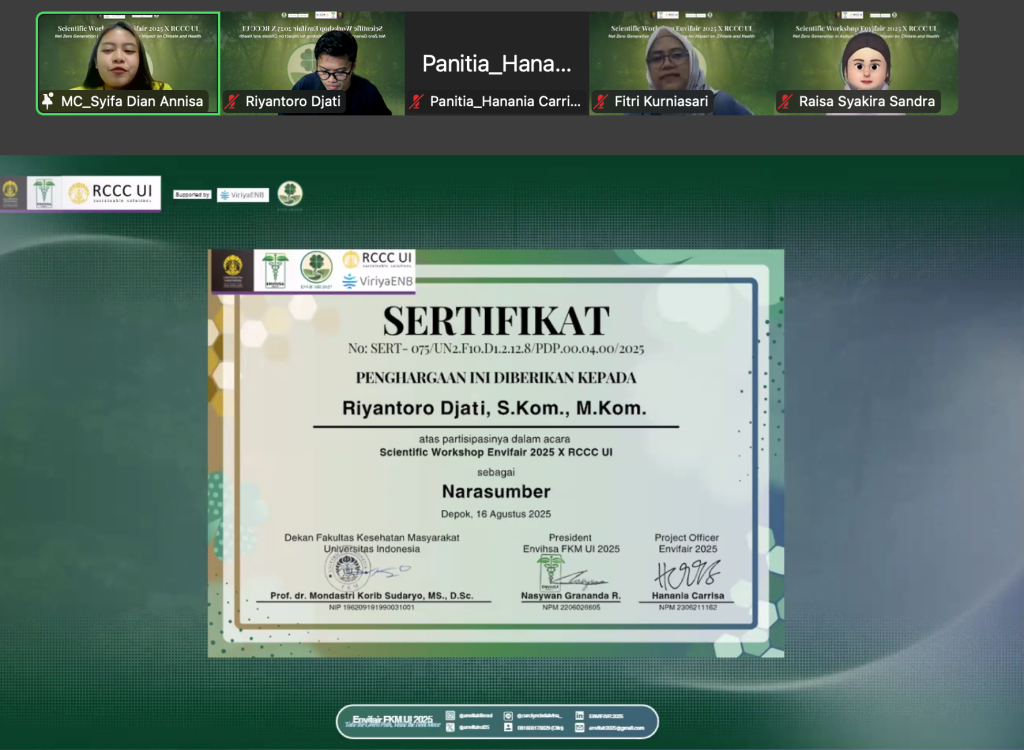Click the phone number next to the contact icon
Screen dimensions: 1024x750
pyautogui.click(x=540, y=728)
